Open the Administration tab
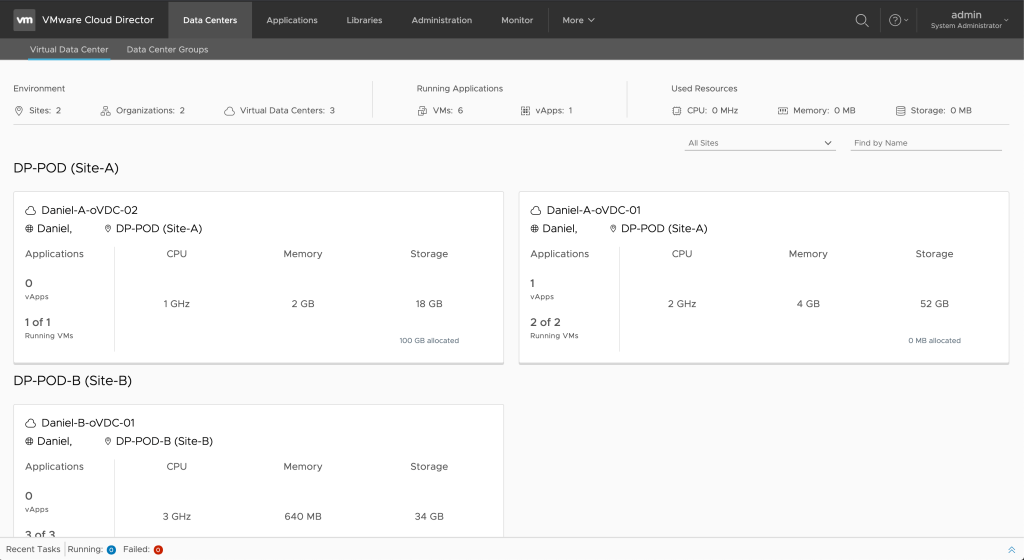 click(x=441, y=20)
